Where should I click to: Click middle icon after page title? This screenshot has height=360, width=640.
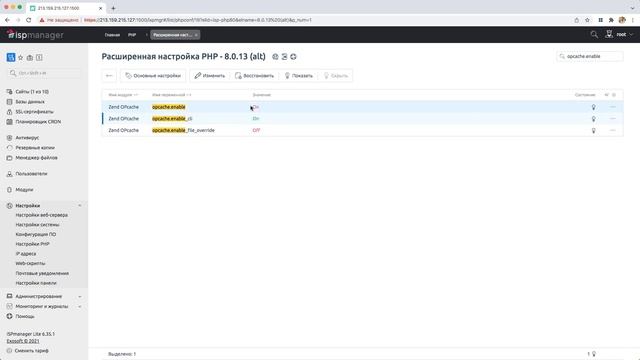tap(284, 57)
